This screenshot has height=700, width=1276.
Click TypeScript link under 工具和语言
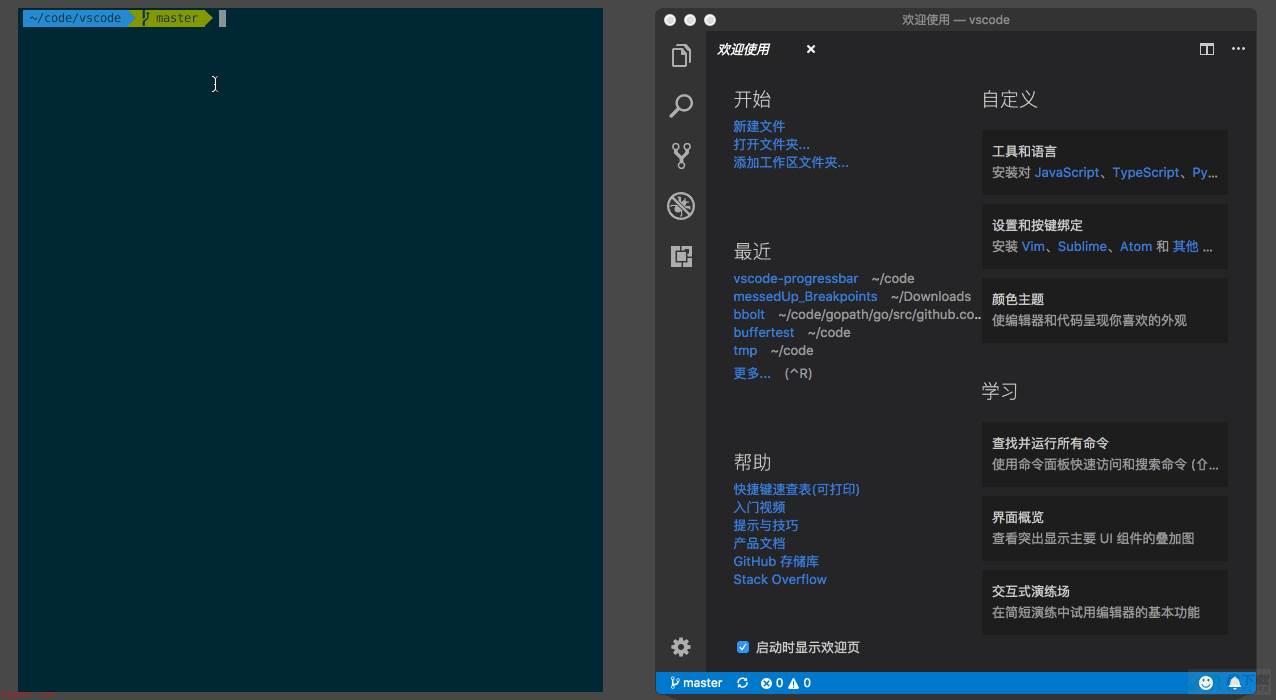(x=1146, y=172)
